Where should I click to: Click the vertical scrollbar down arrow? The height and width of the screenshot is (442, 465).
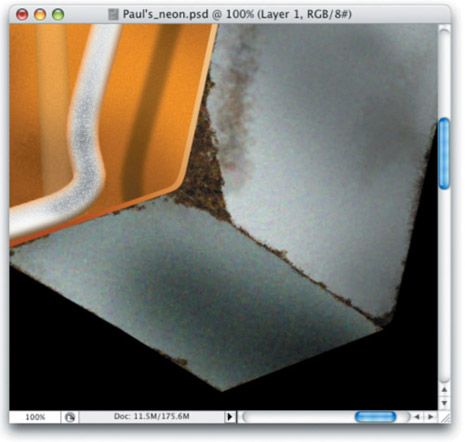tap(444, 403)
